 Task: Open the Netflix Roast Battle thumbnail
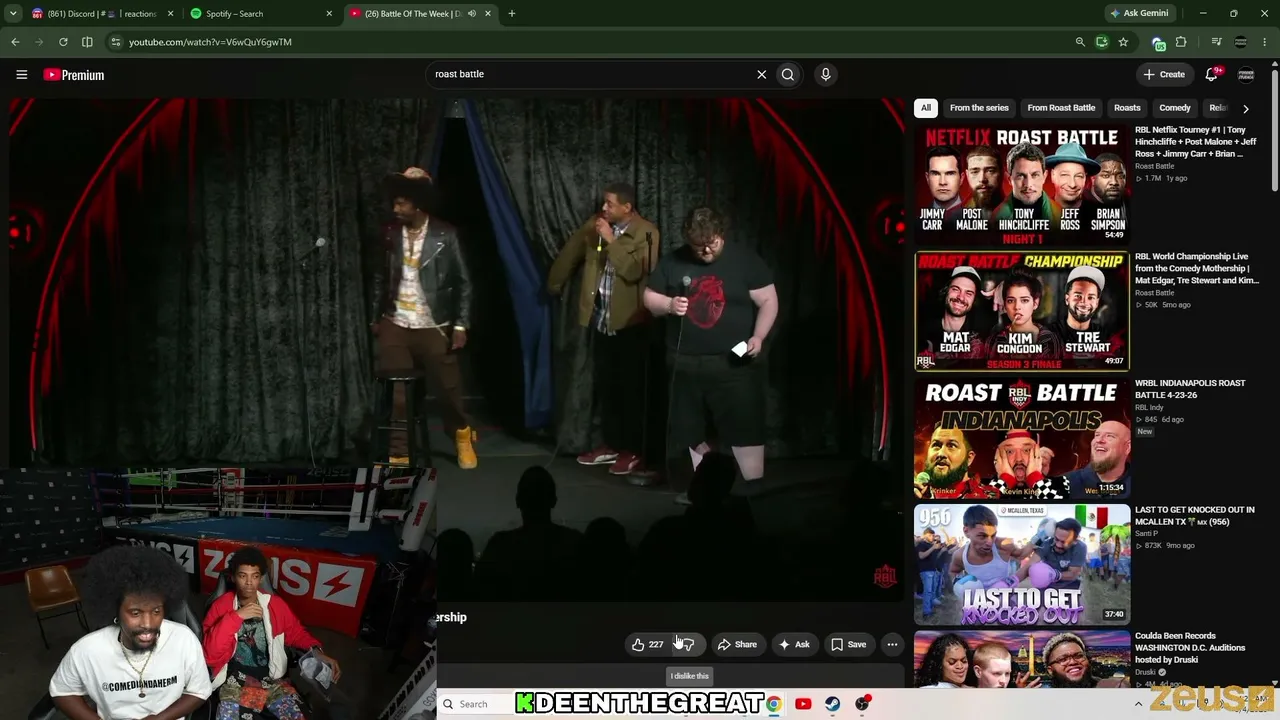(x=1022, y=184)
